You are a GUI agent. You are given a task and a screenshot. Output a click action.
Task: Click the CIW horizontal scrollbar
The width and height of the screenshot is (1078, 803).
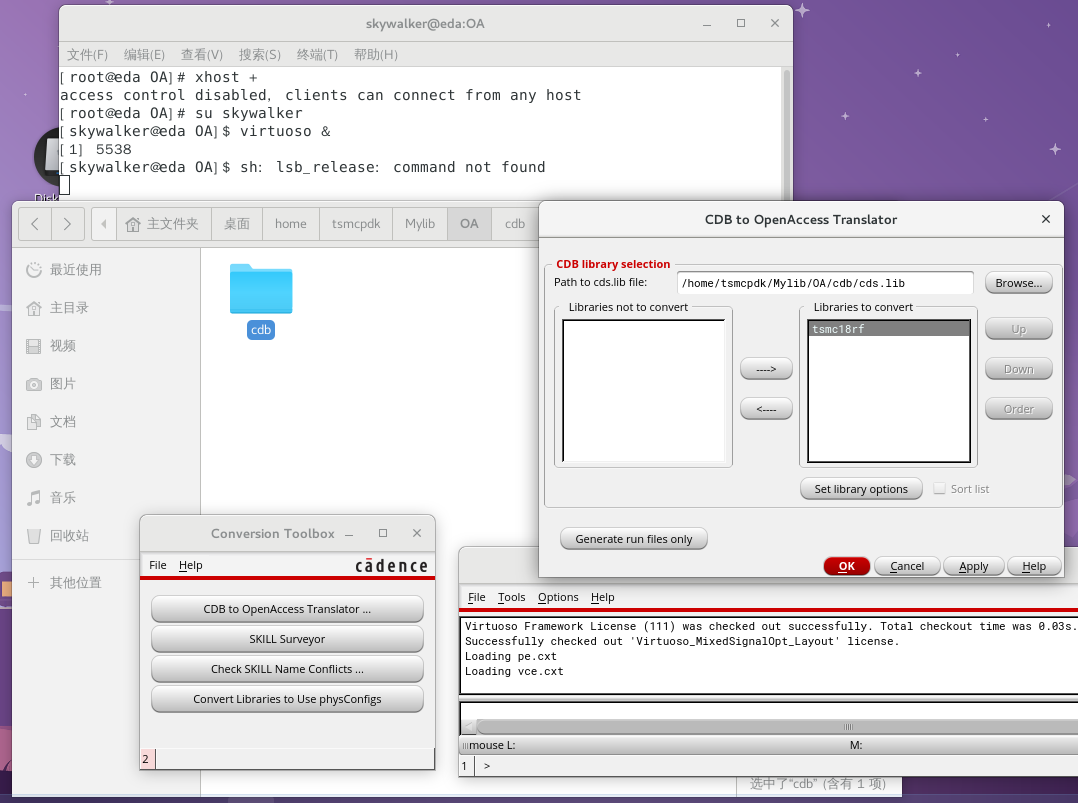(x=777, y=726)
